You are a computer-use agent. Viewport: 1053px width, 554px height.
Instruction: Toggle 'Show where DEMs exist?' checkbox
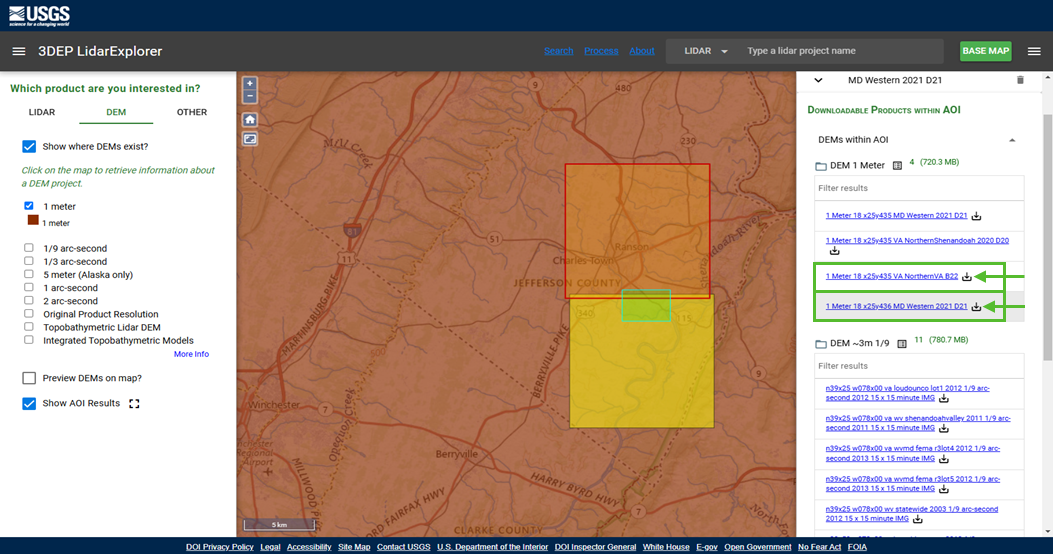tap(29, 146)
